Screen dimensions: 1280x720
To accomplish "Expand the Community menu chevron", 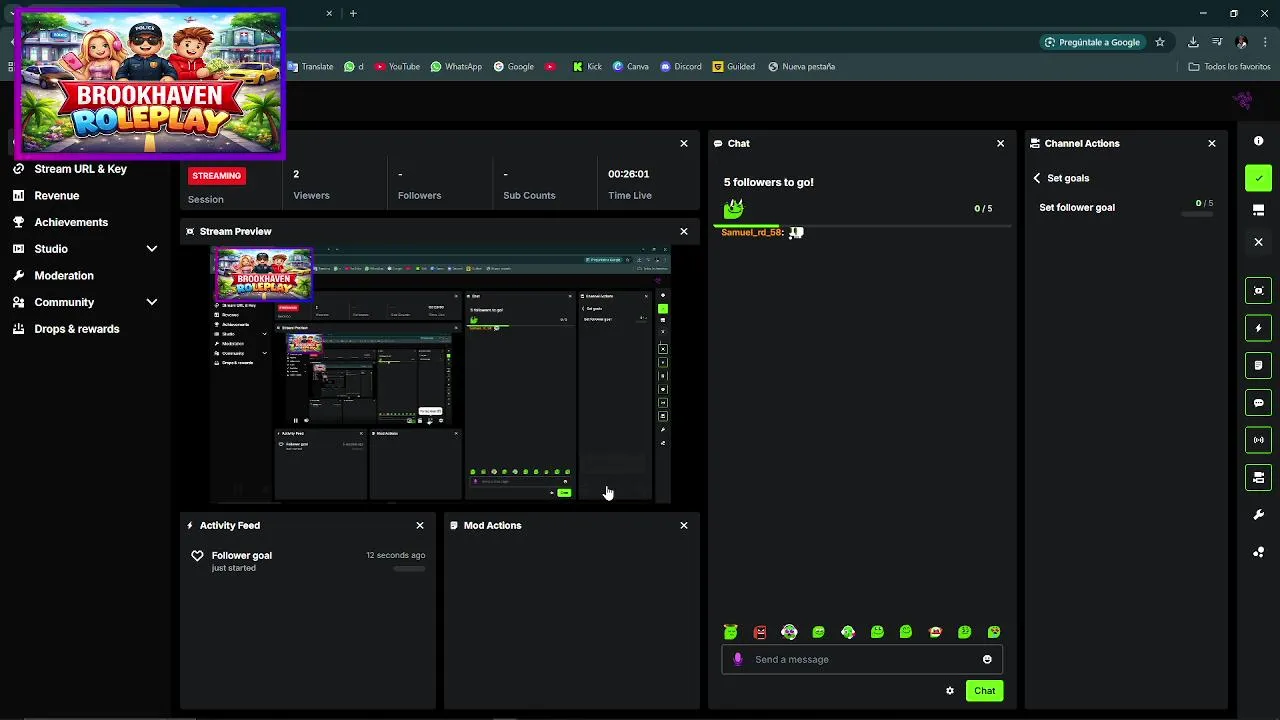I will (x=152, y=302).
